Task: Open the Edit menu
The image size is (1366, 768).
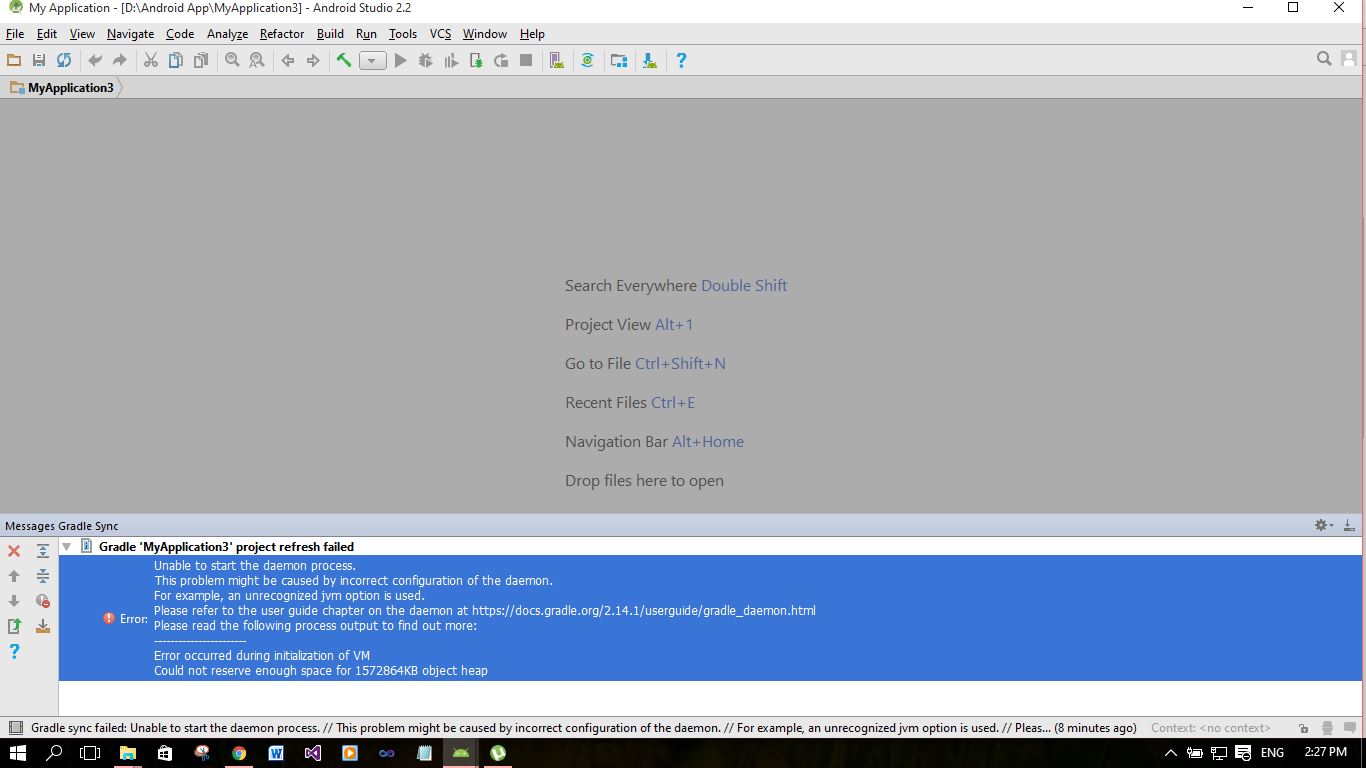Action: coord(47,34)
